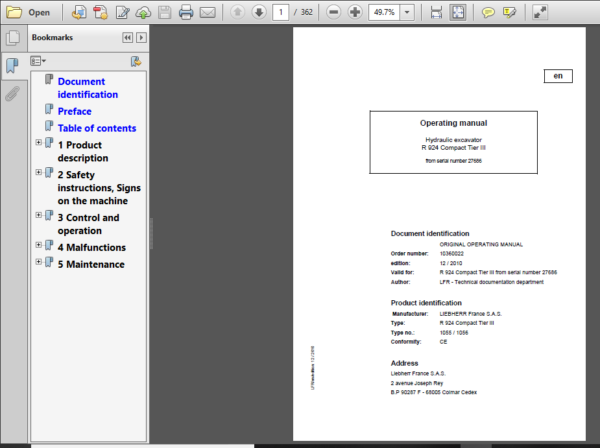
Task: Click the upload to cloud icon
Action: tap(143, 12)
